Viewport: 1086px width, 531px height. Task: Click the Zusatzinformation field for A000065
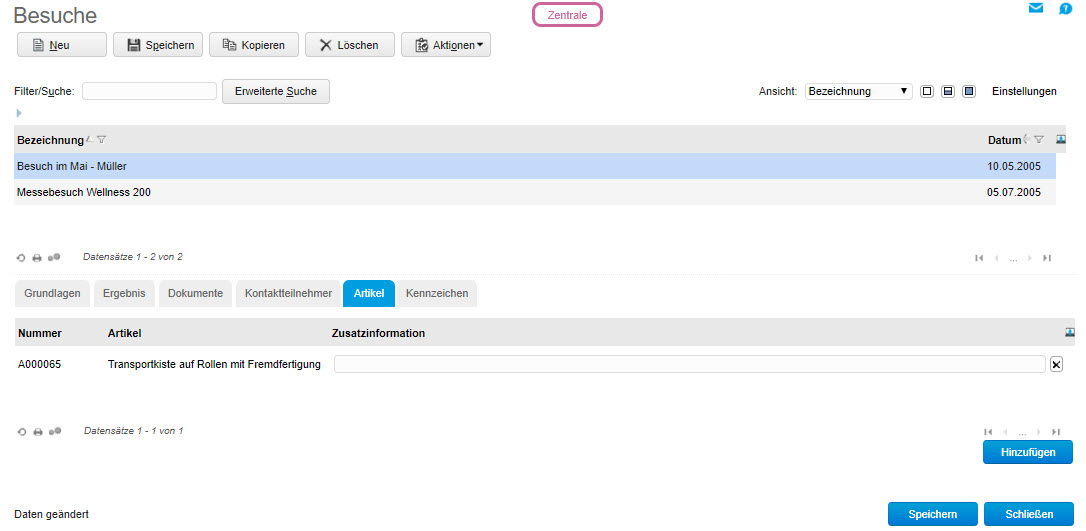[690, 365]
